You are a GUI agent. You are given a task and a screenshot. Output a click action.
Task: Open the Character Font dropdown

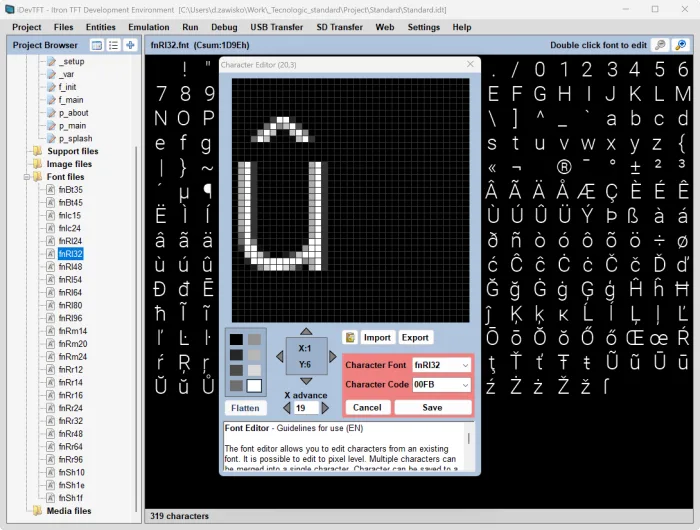465,365
